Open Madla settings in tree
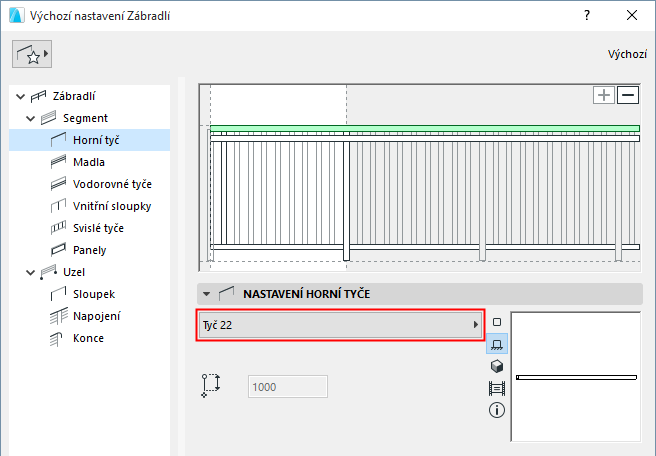 [x=89, y=162]
